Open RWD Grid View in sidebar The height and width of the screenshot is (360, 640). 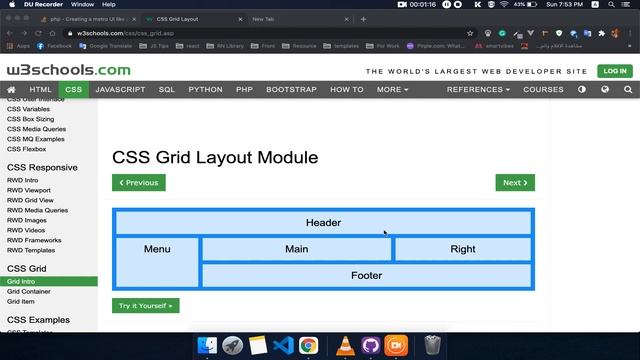point(30,200)
